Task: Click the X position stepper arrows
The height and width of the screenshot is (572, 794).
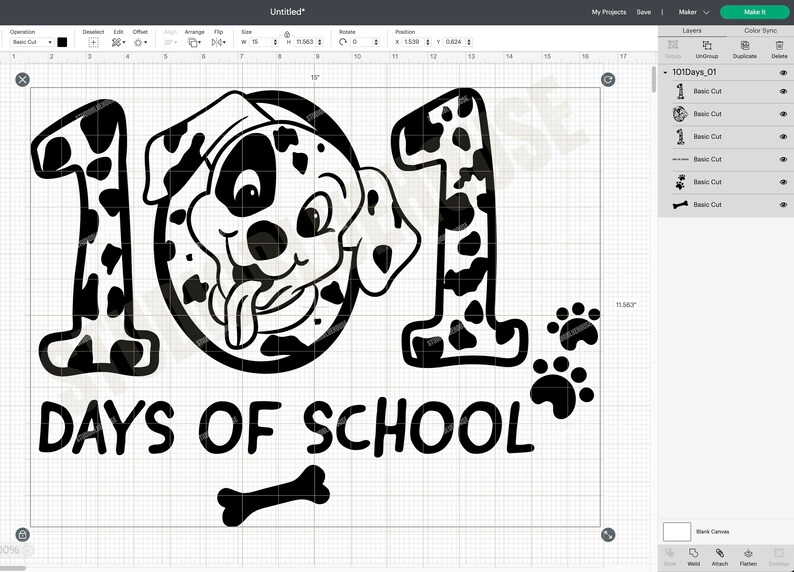Action: [x=427, y=43]
